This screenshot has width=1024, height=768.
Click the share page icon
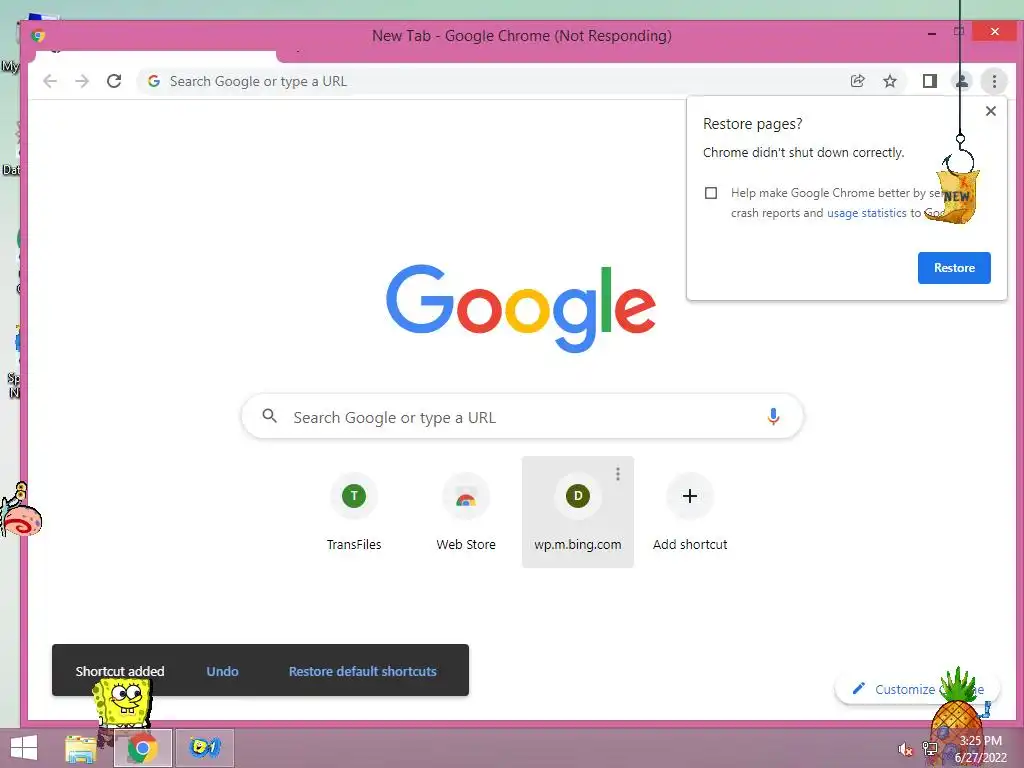coord(857,81)
